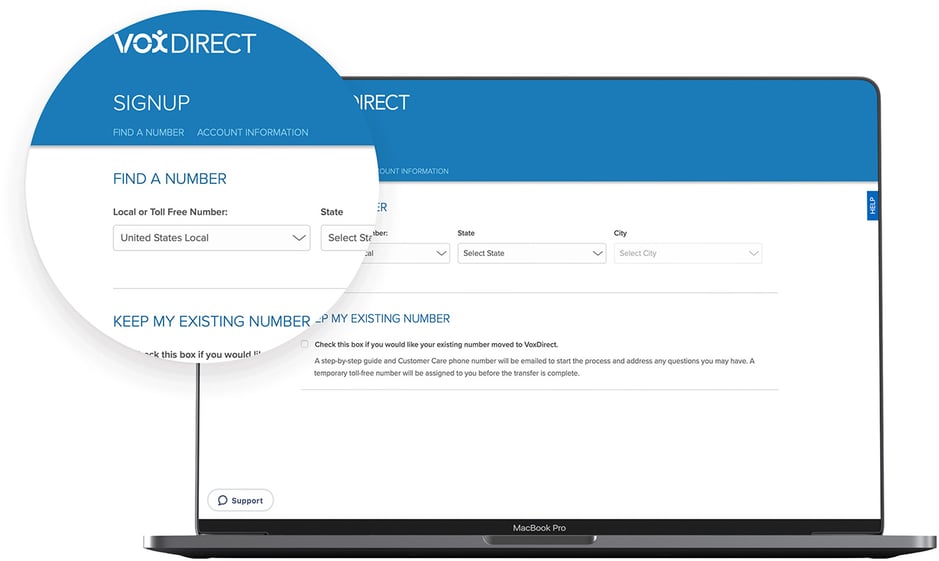This screenshot has height=561, width=939.
Task: Open the Support chat button
Action: coord(240,501)
